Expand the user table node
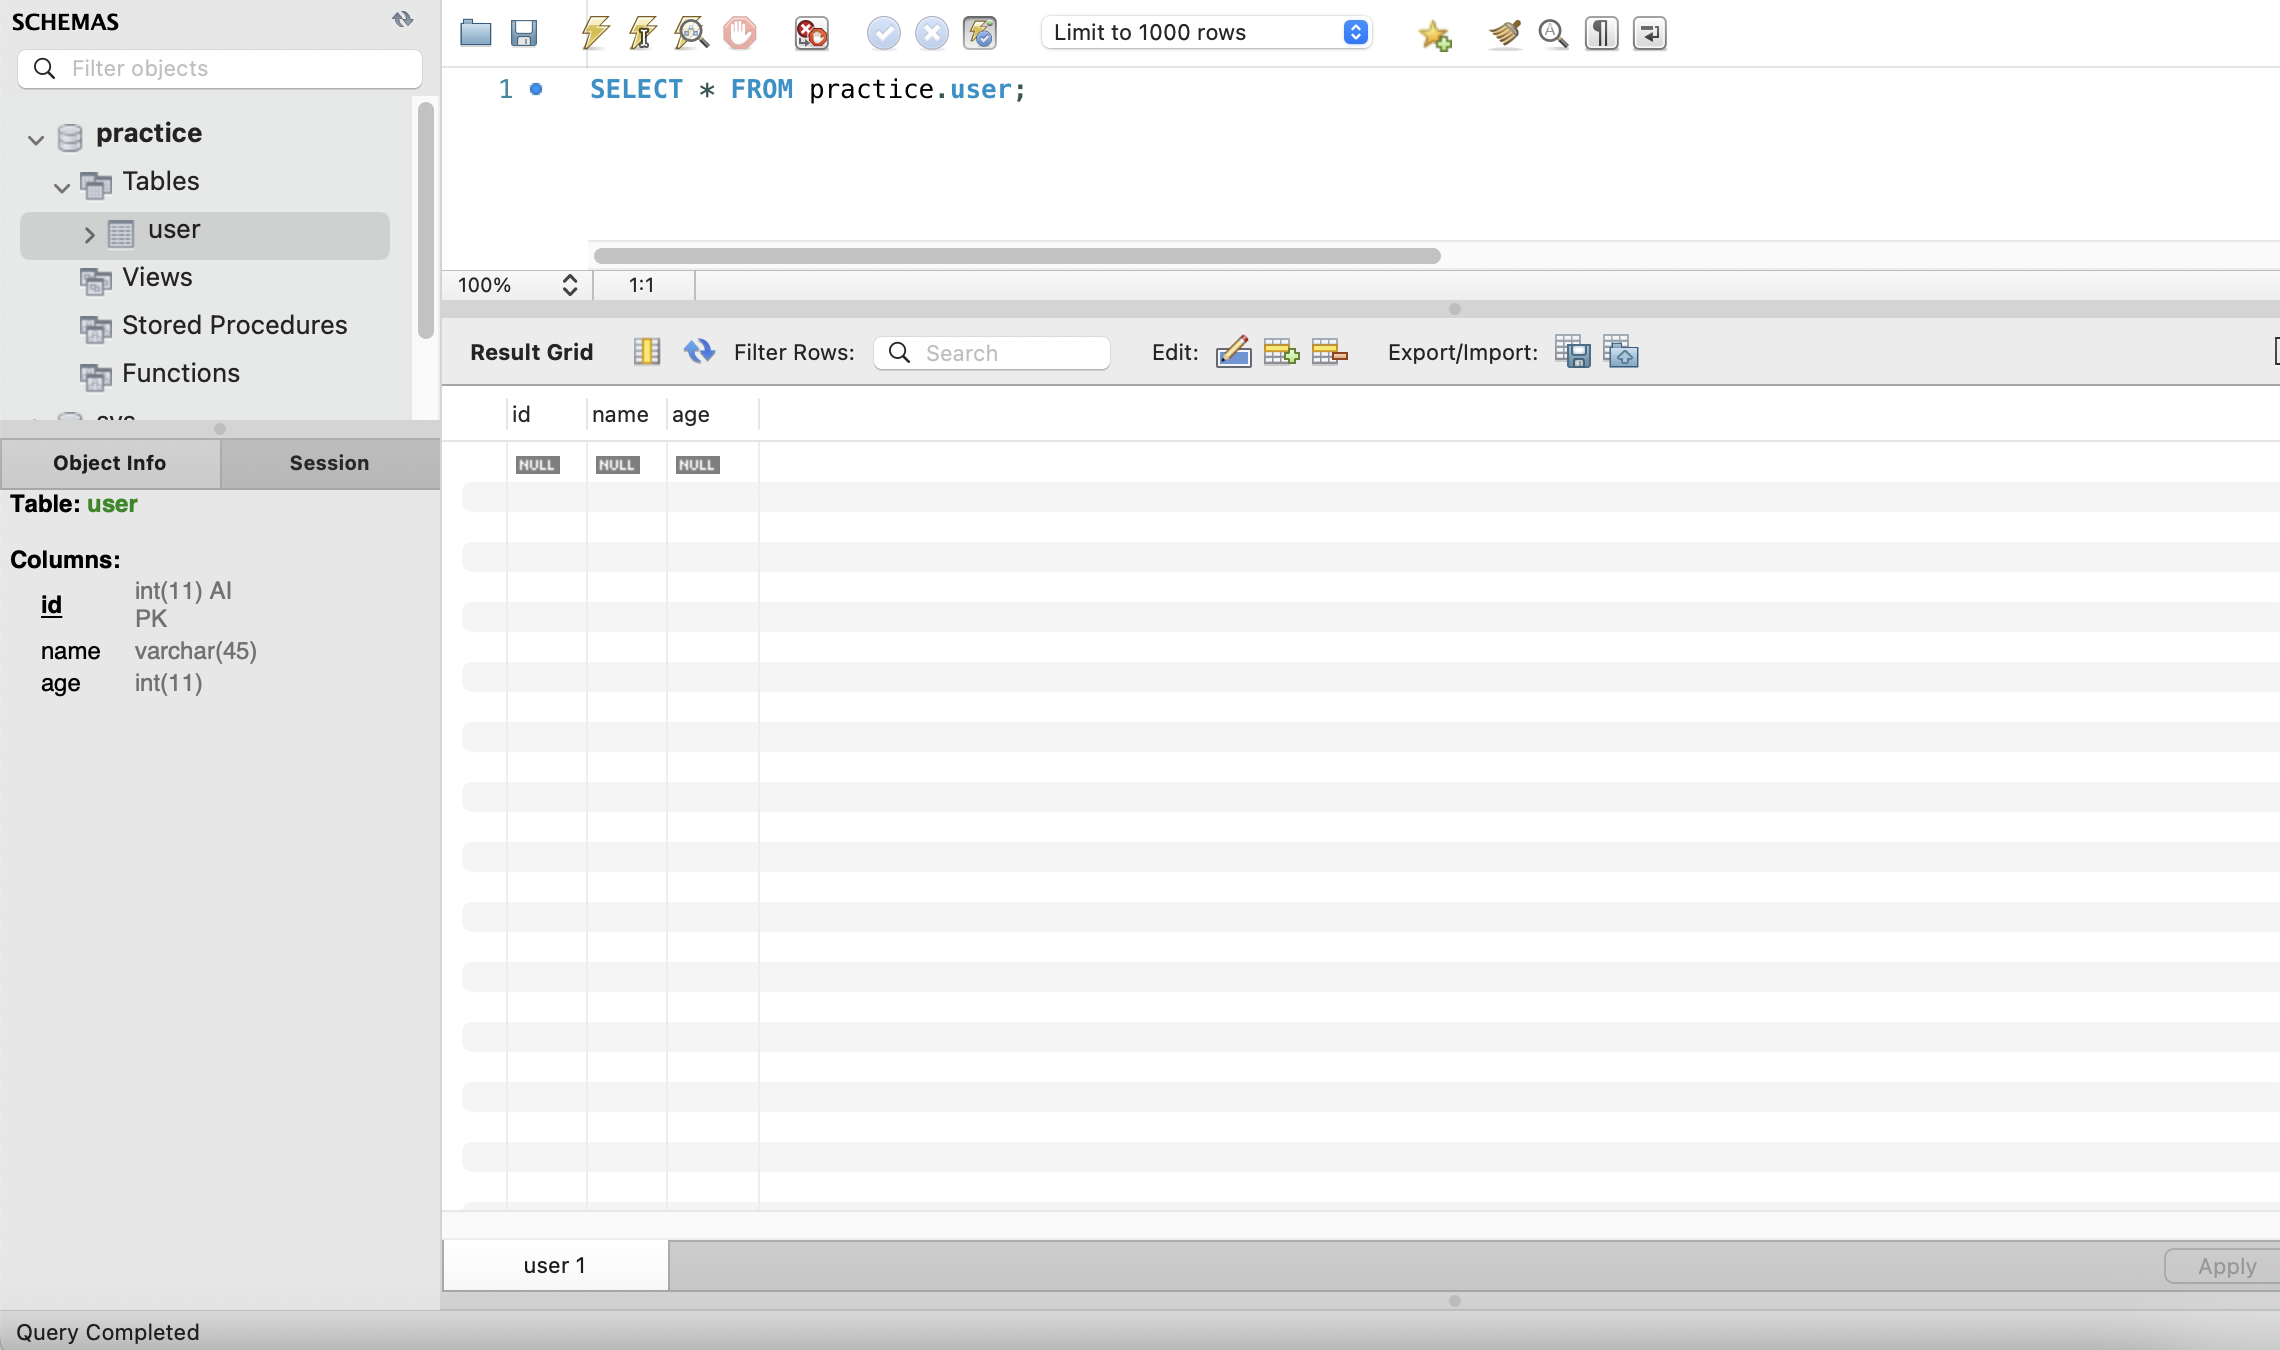The width and height of the screenshot is (2280, 1350). 89,234
